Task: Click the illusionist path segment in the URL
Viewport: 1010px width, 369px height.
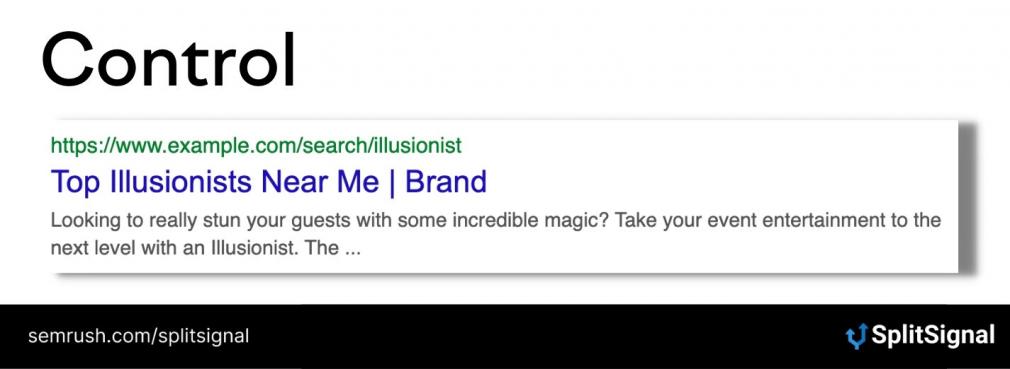Action: click(x=418, y=146)
